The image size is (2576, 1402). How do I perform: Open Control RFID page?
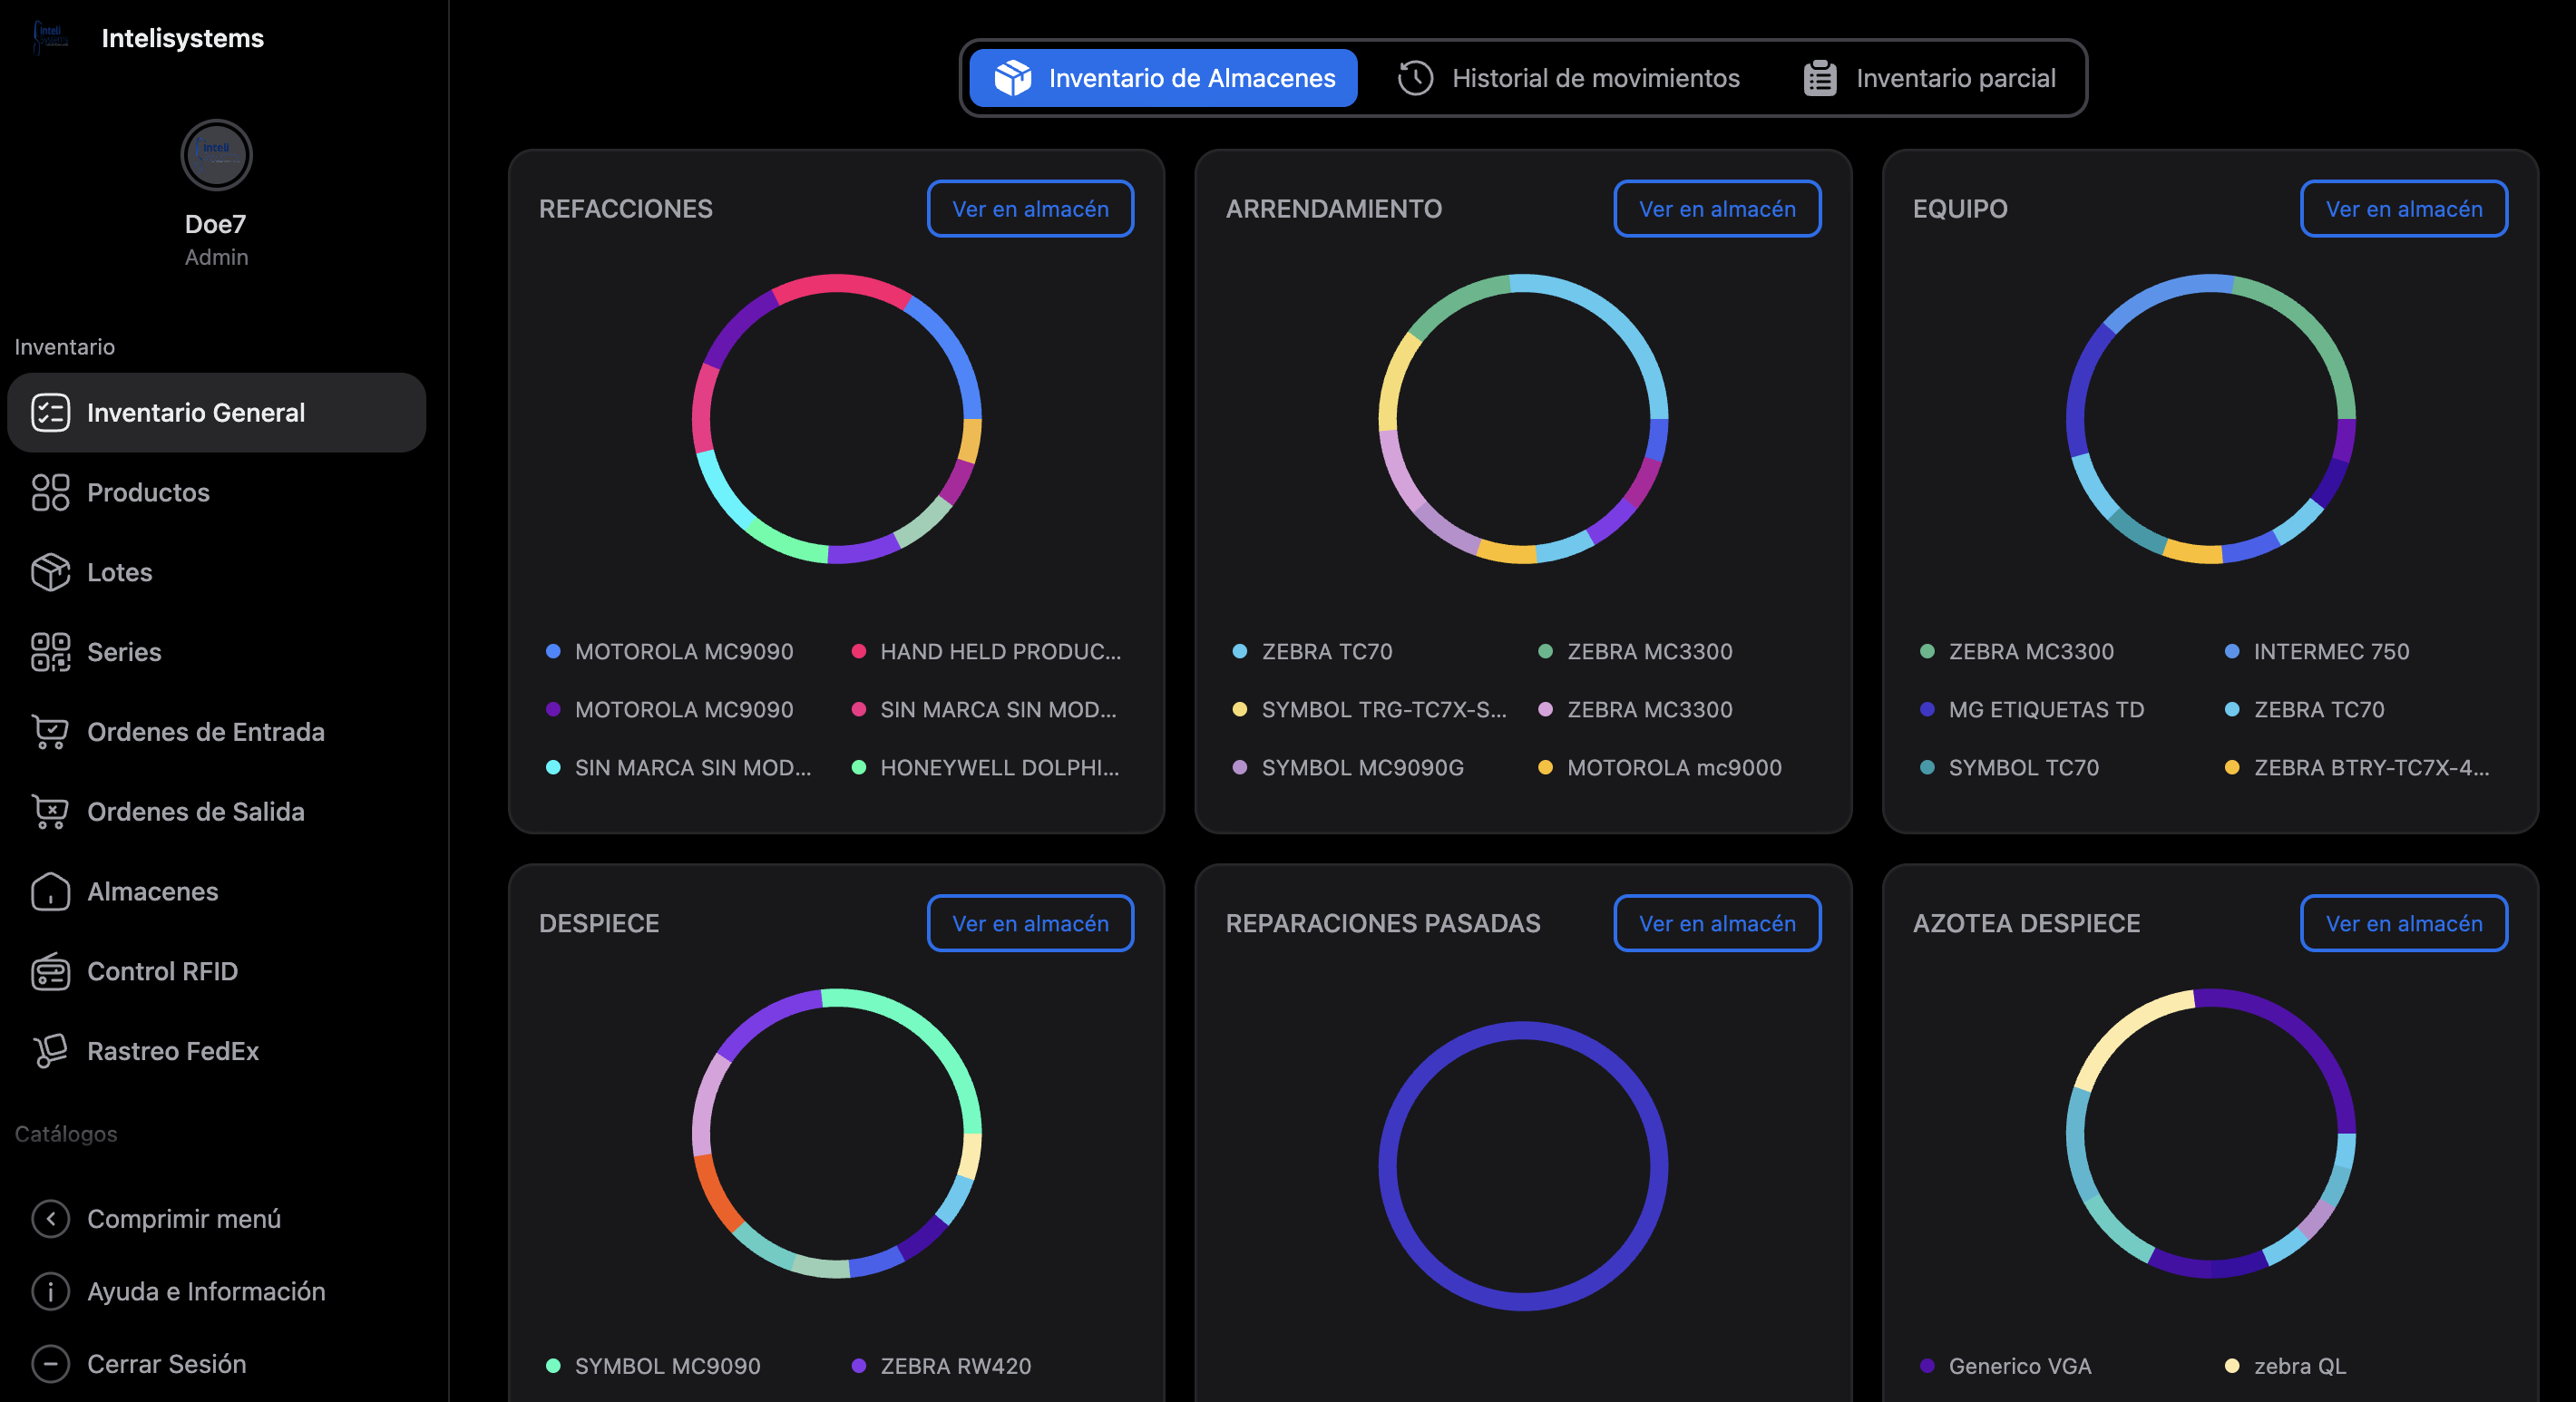217,971
